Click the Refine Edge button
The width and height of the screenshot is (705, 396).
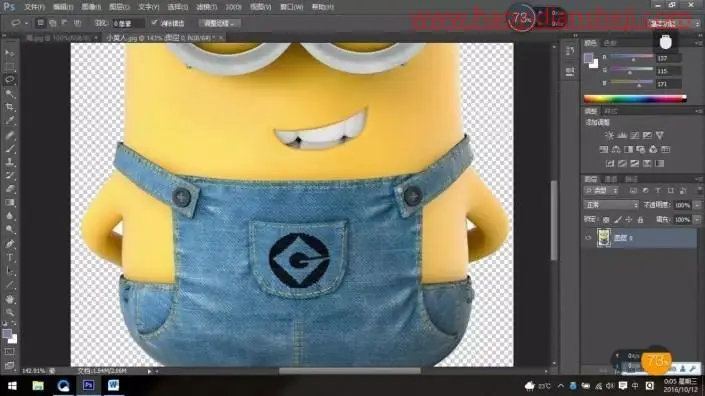tap(219, 23)
